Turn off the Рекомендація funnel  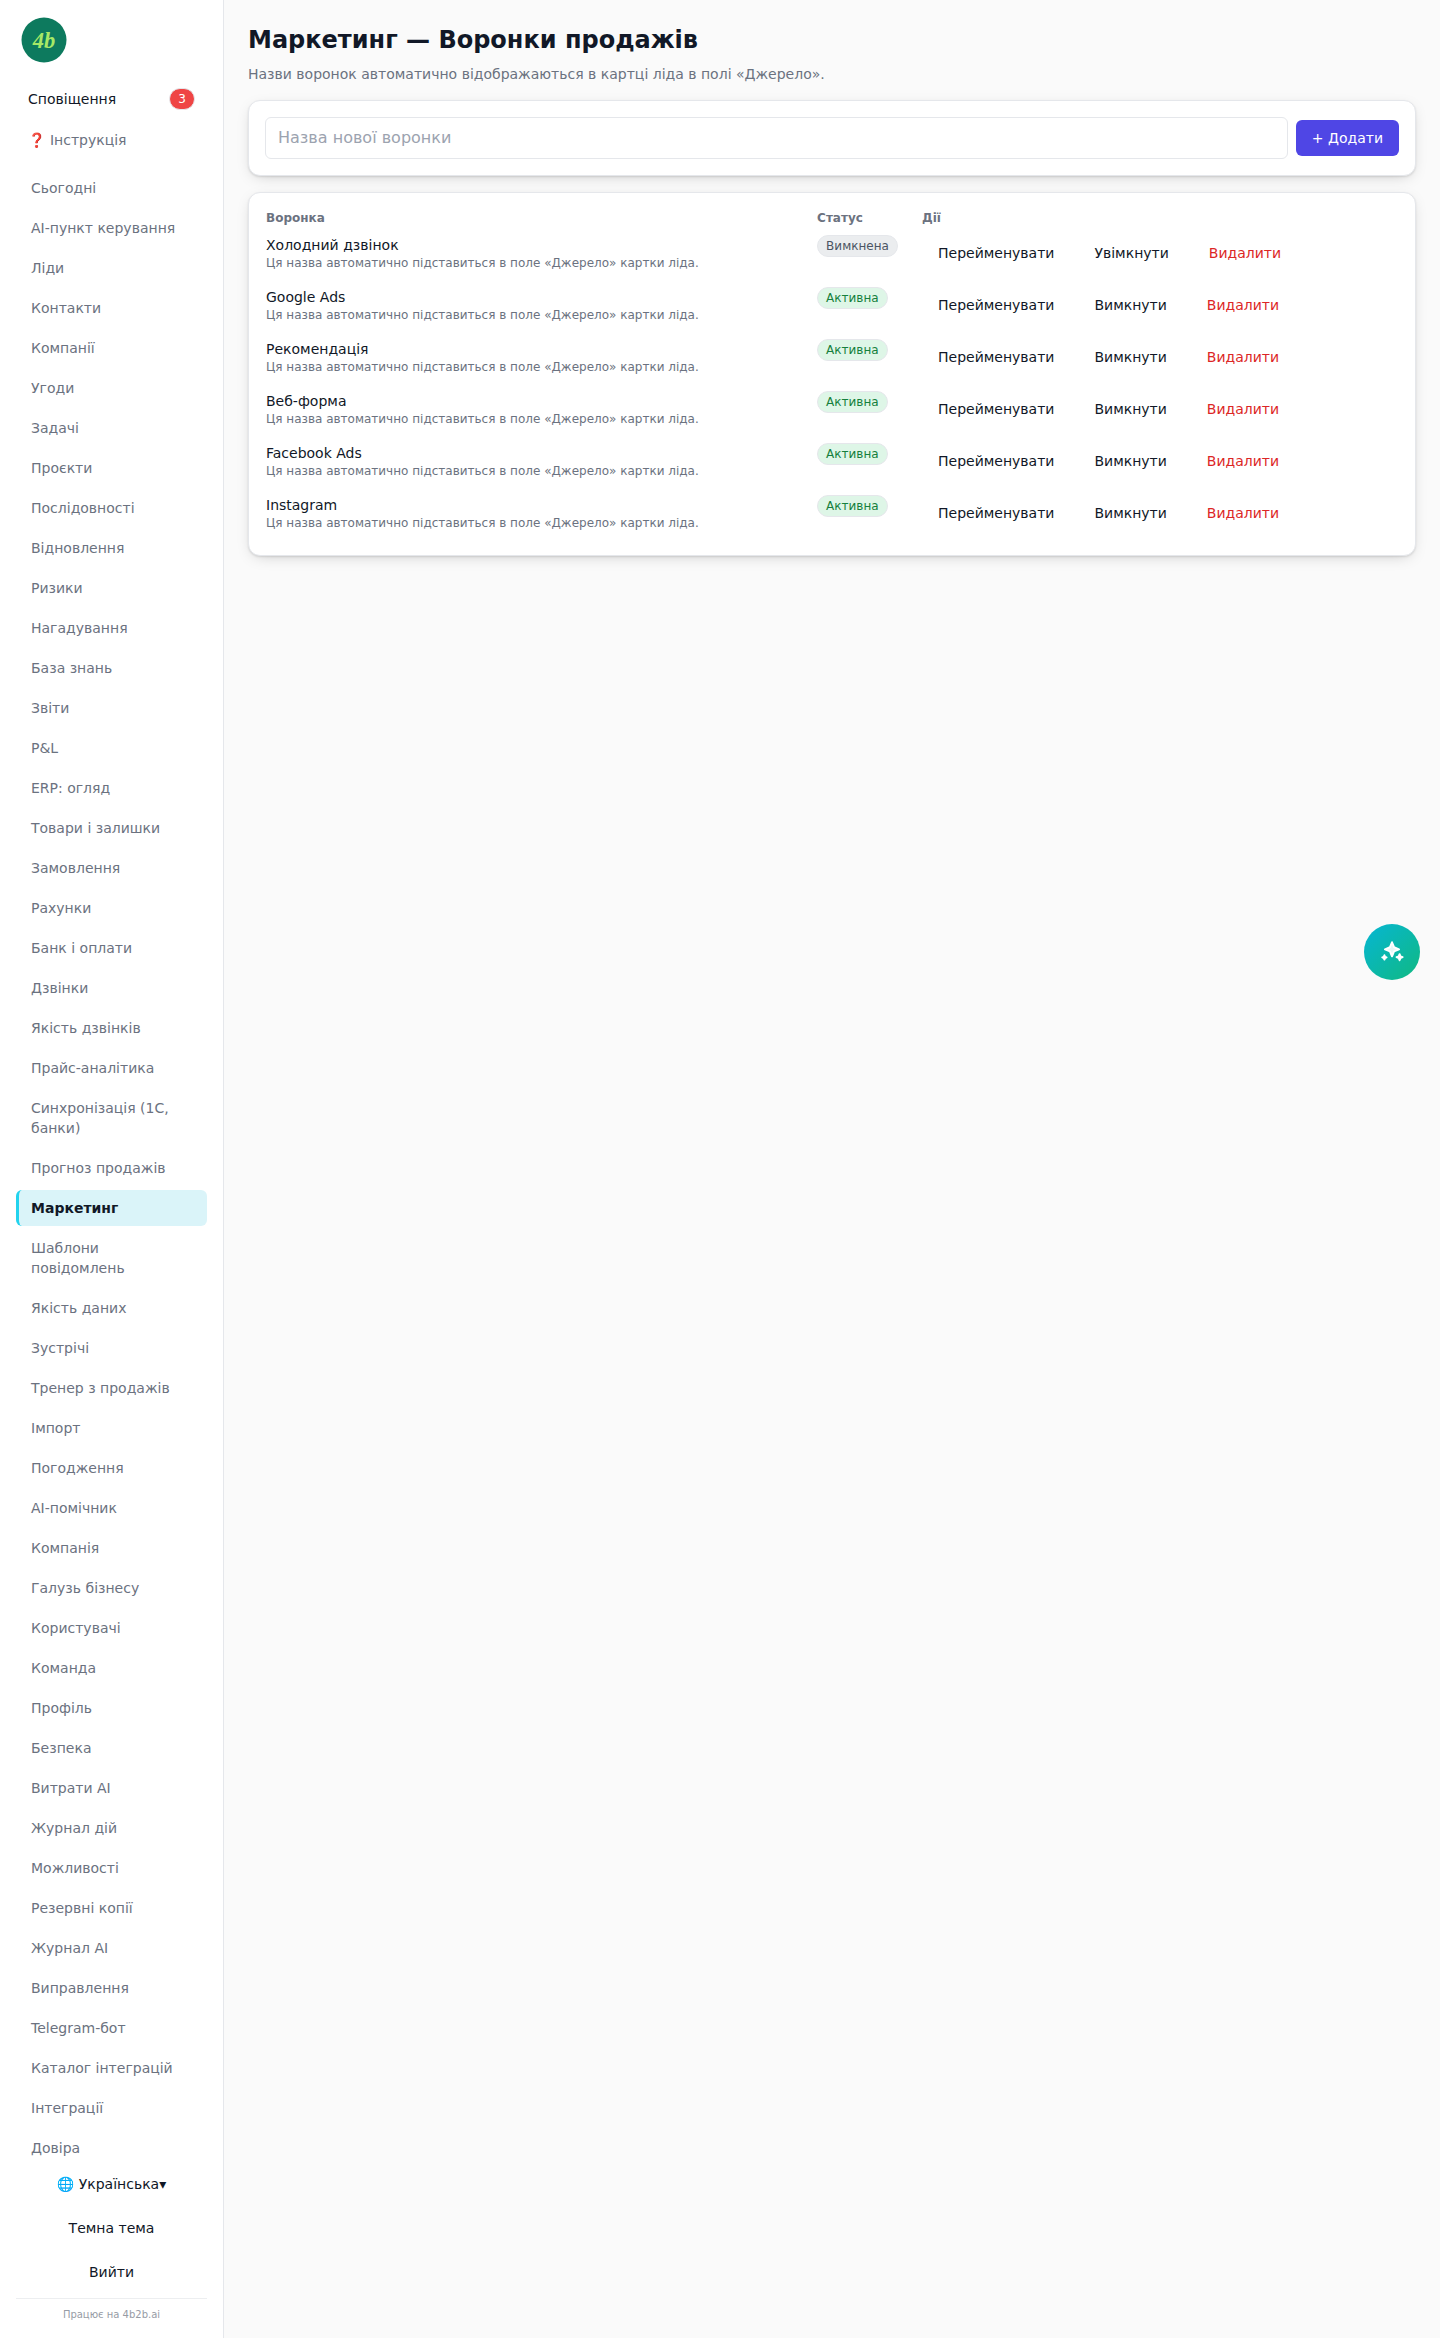[x=1130, y=357]
